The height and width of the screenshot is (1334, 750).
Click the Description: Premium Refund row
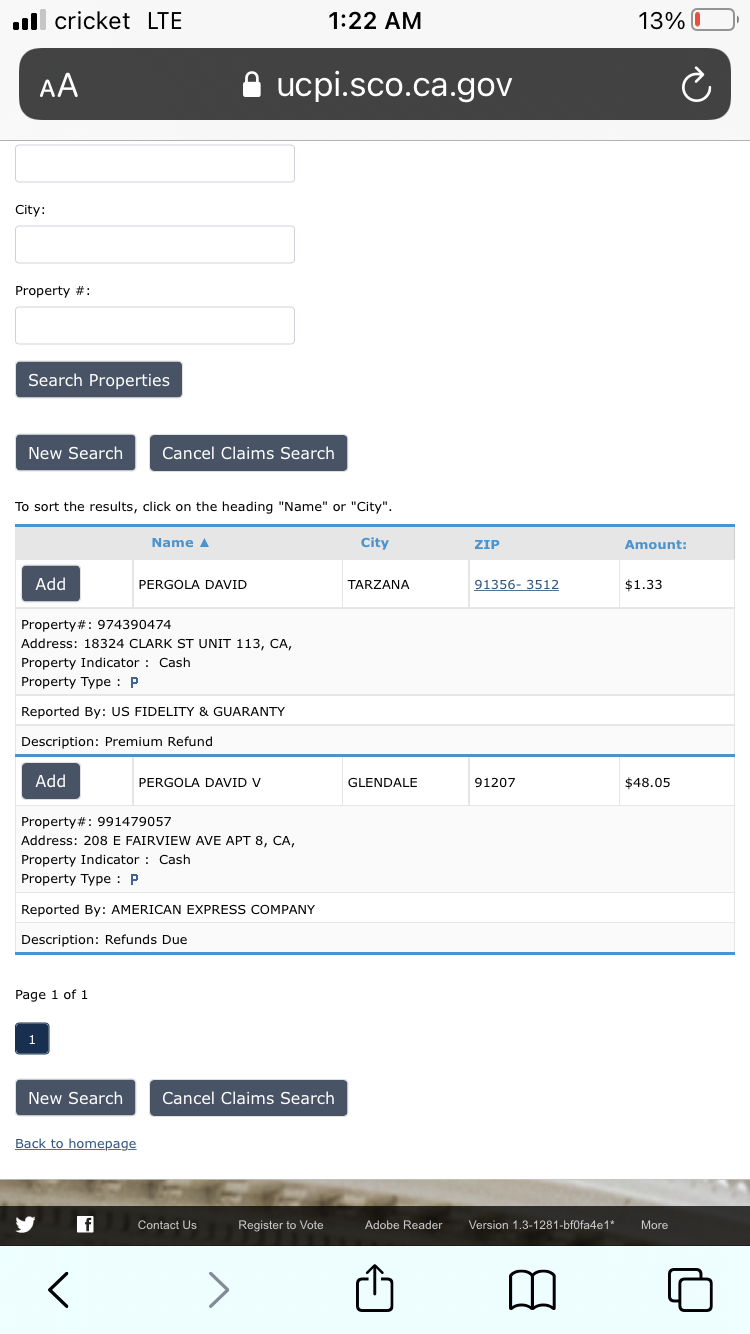[375, 741]
